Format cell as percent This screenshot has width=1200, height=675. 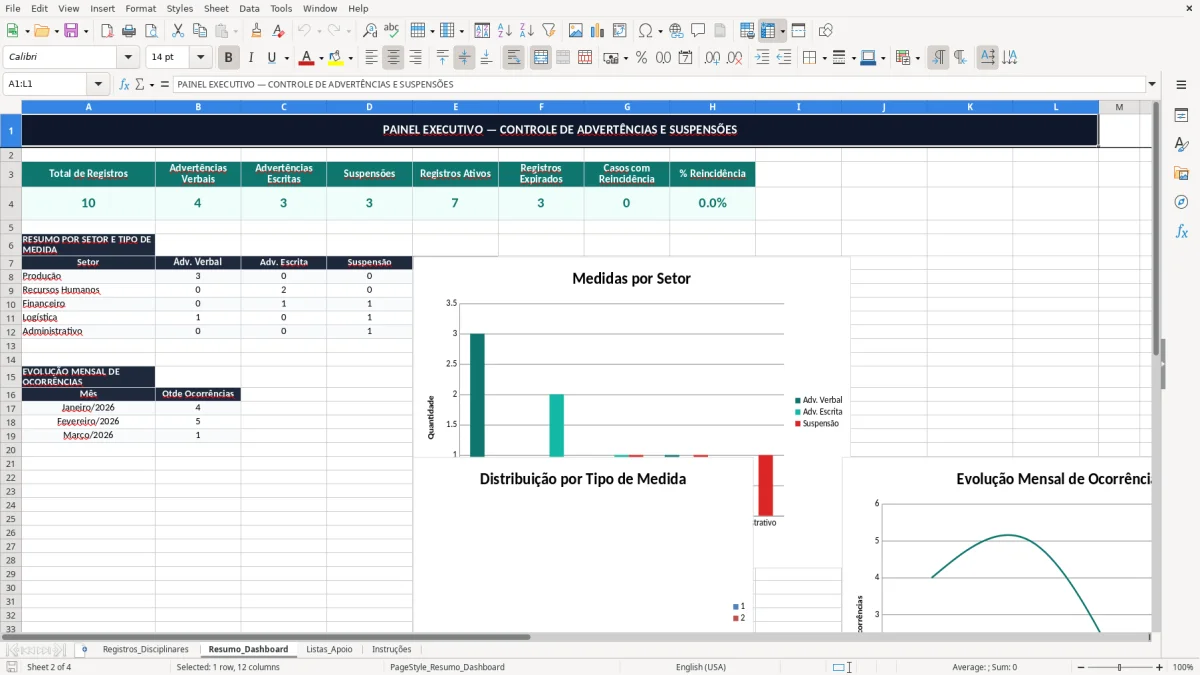pyautogui.click(x=641, y=58)
